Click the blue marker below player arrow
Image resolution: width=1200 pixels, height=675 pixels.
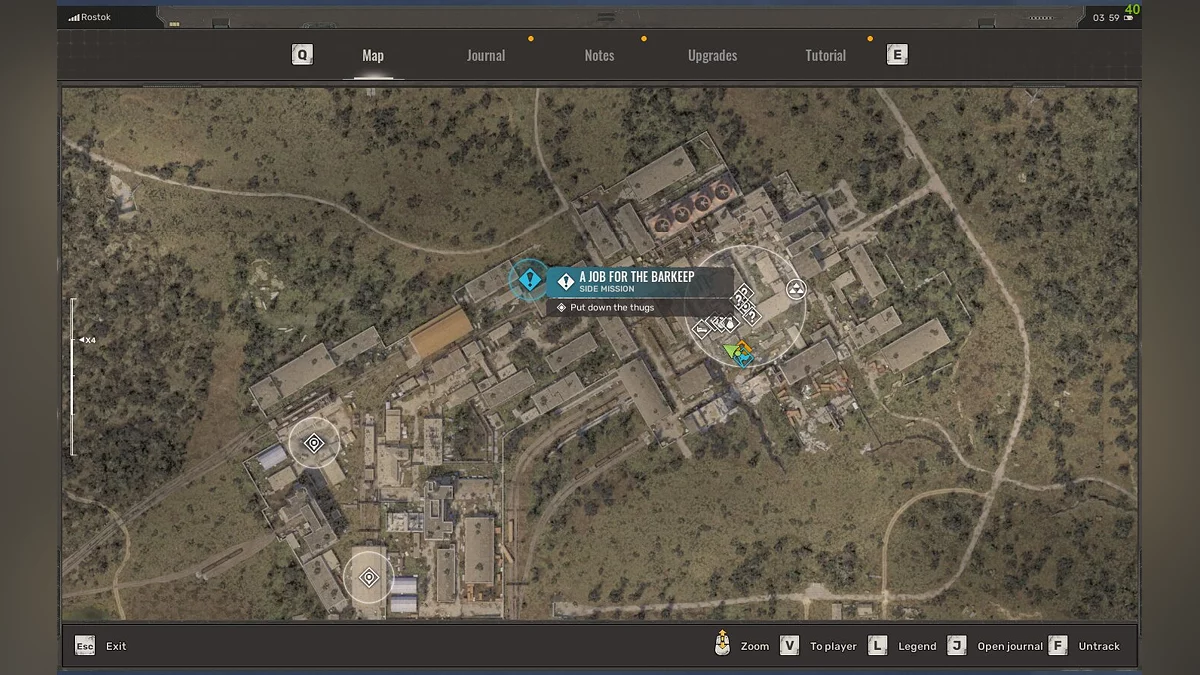point(743,357)
